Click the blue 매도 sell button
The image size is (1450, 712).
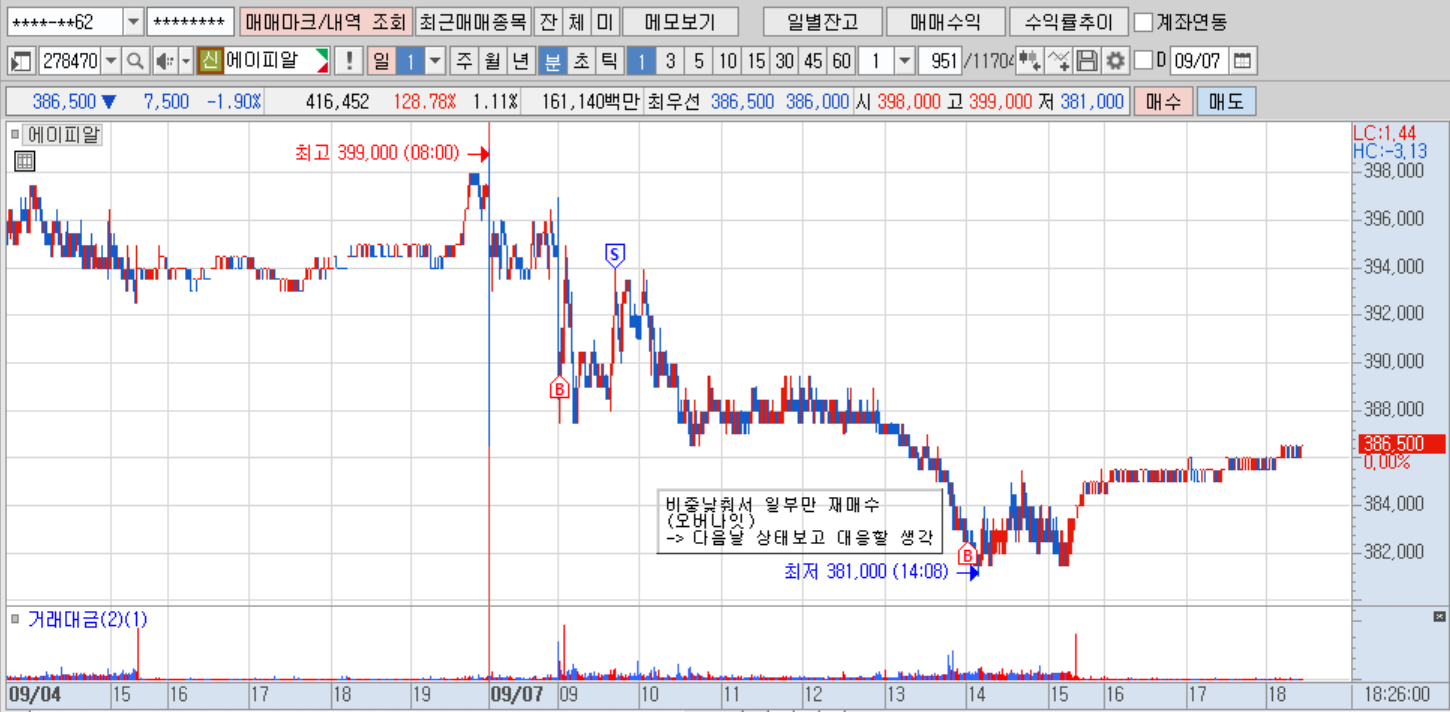click(x=1226, y=101)
